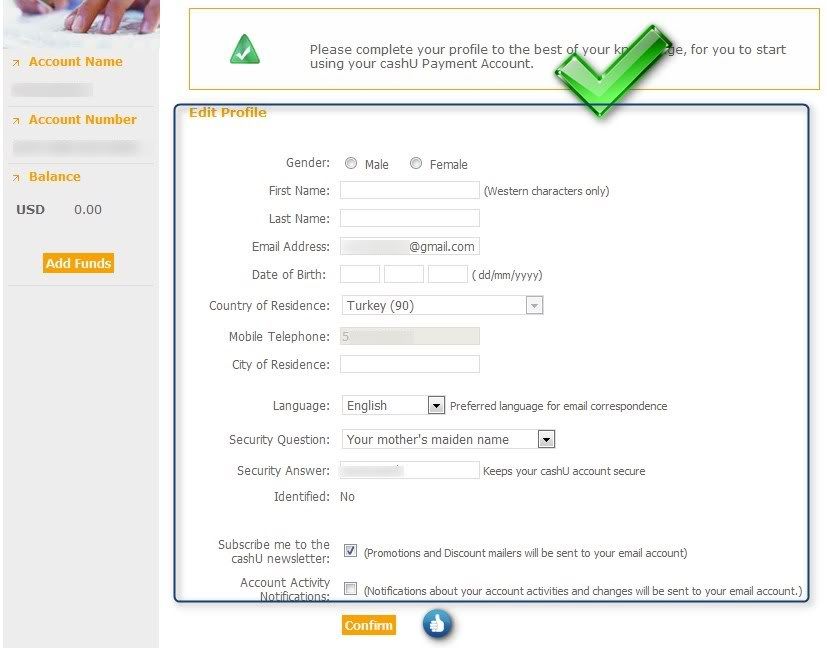
Task: Open the Language dropdown showing English
Action: point(393,405)
